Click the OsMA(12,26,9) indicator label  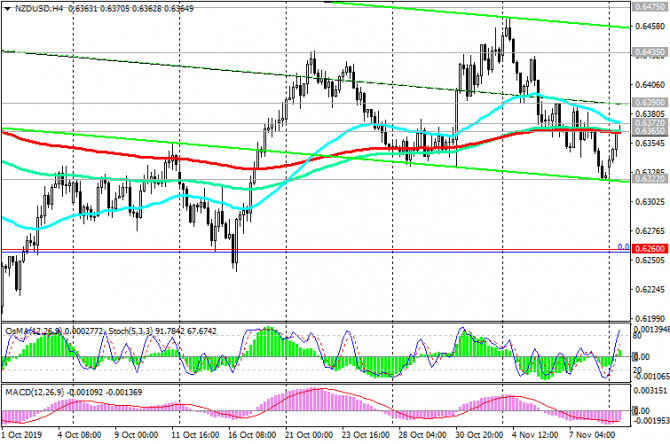[34, 331]
